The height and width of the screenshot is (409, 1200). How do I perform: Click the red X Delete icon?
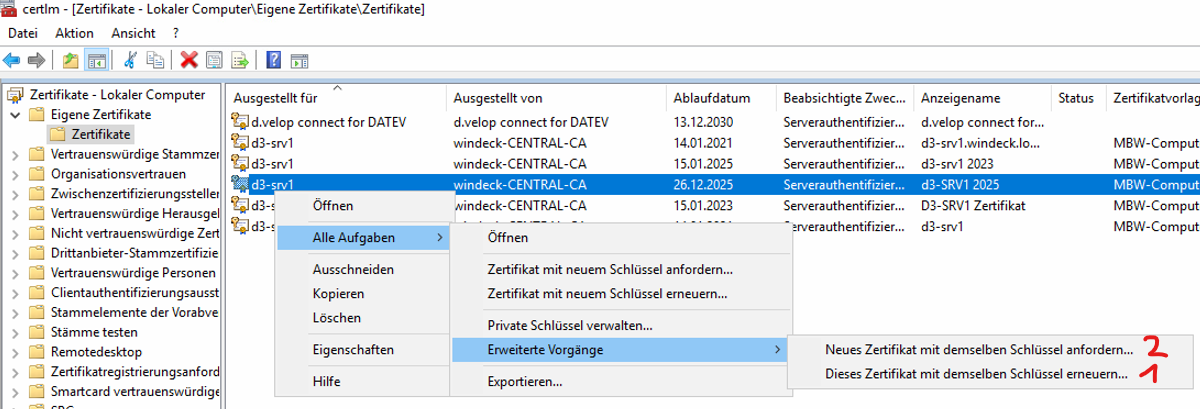tap(188, 60)
